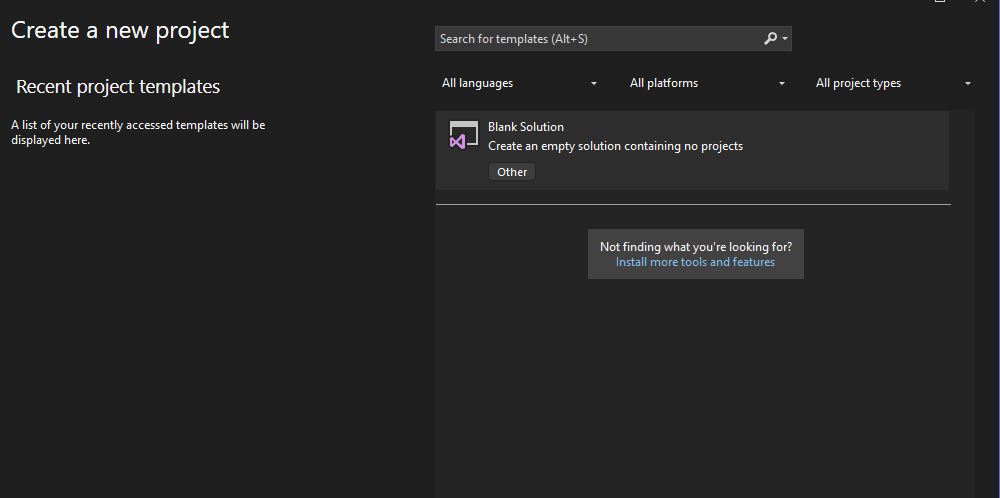Viewport: 1000px width, 498px height.
Task: Expand the All platforms filter
Action: pos(707,83)
